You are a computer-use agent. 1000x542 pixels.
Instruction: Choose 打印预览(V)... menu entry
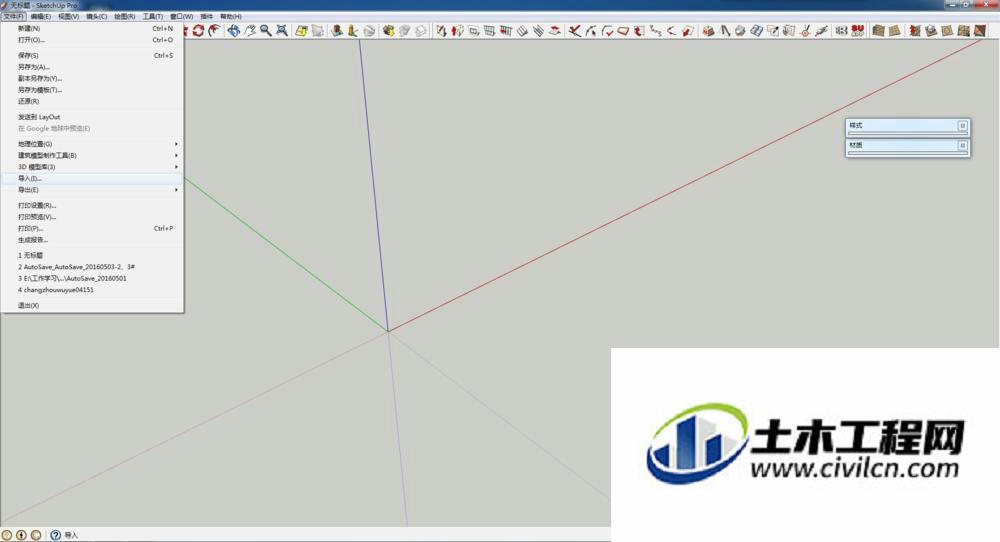(92, 217)
